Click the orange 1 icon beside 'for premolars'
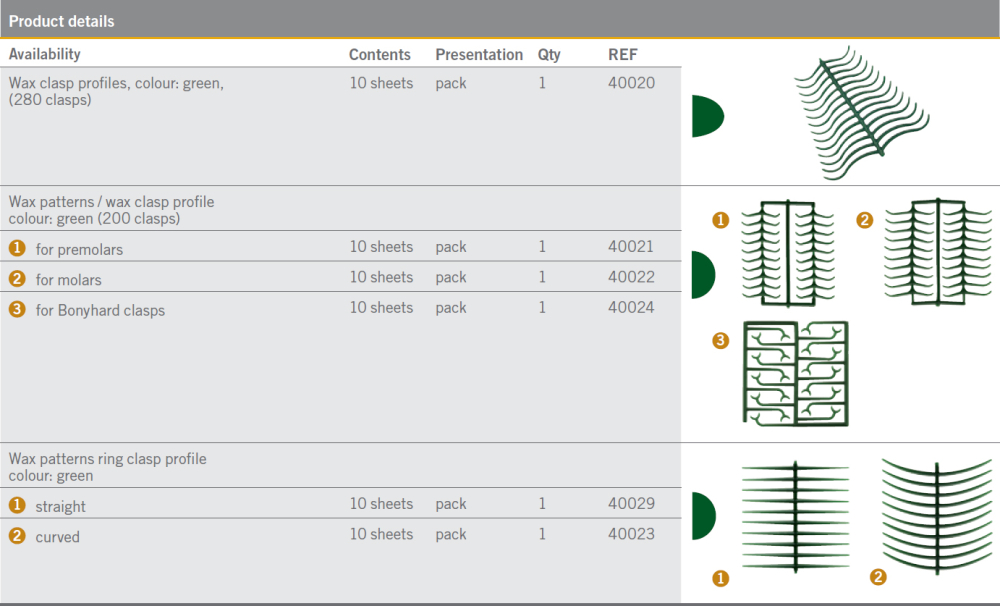Screen dimensions: 1000x606 pos(17,248)
